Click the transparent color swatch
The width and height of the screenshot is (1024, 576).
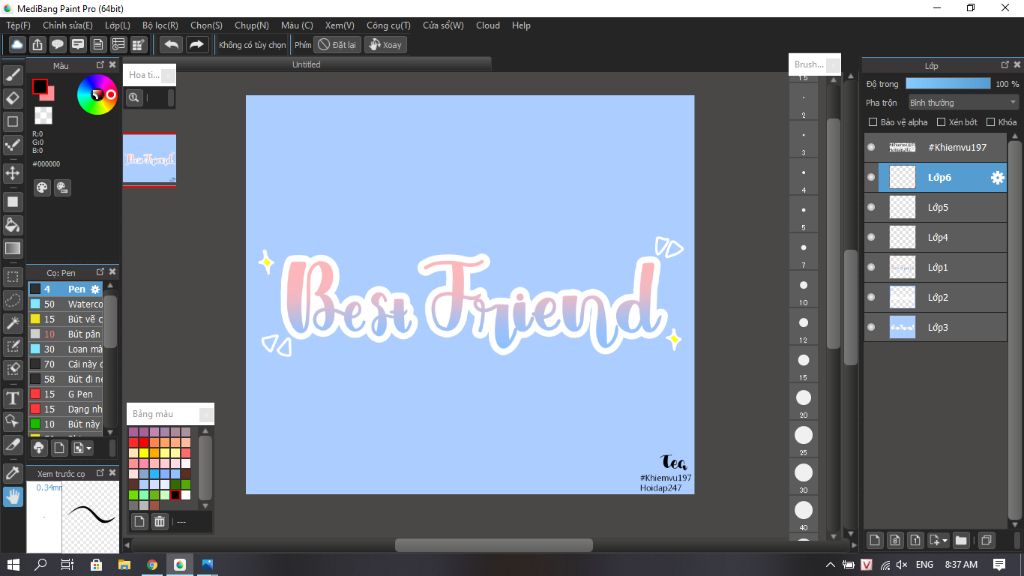(43, 116)
